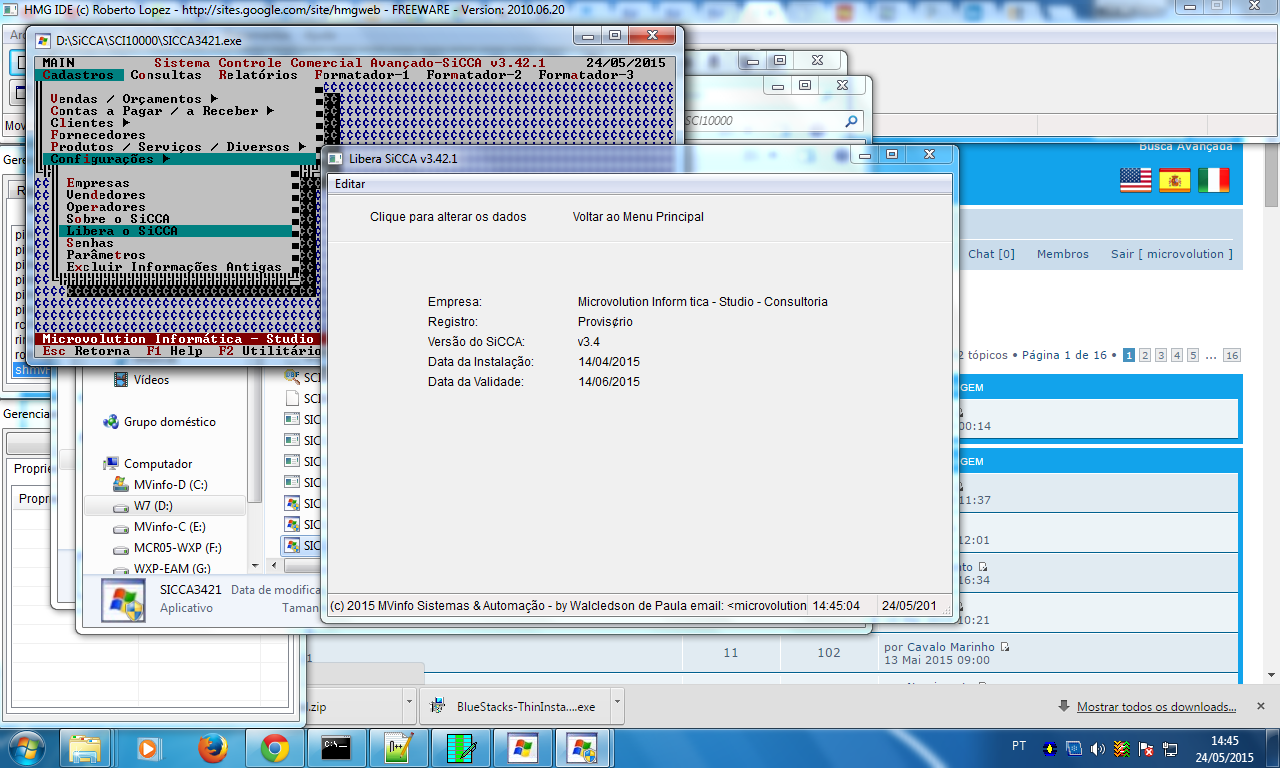1280x768 pixels.
Task: Launch Google Chrome from the taskbar
Action: (275, 747)
